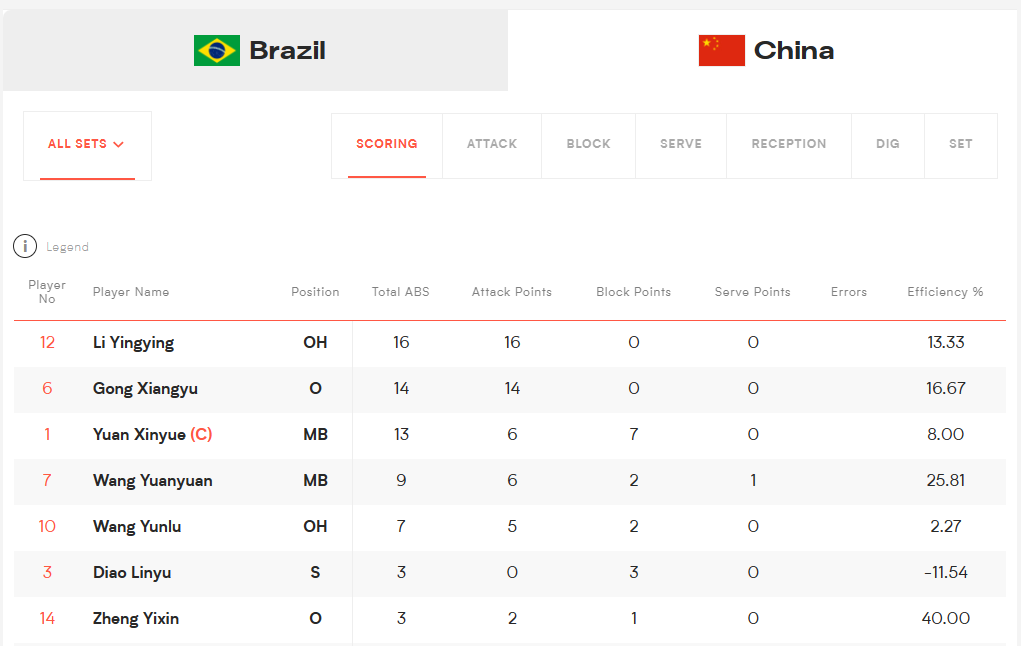Viewport: 1021px width, 646px height.
Task: Sort by Total ABS column header
Action: click(x=400, y=292)
